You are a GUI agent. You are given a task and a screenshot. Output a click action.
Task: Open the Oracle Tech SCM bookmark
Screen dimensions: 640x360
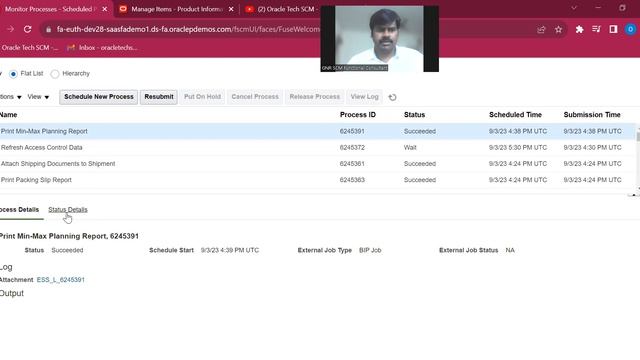29,48
